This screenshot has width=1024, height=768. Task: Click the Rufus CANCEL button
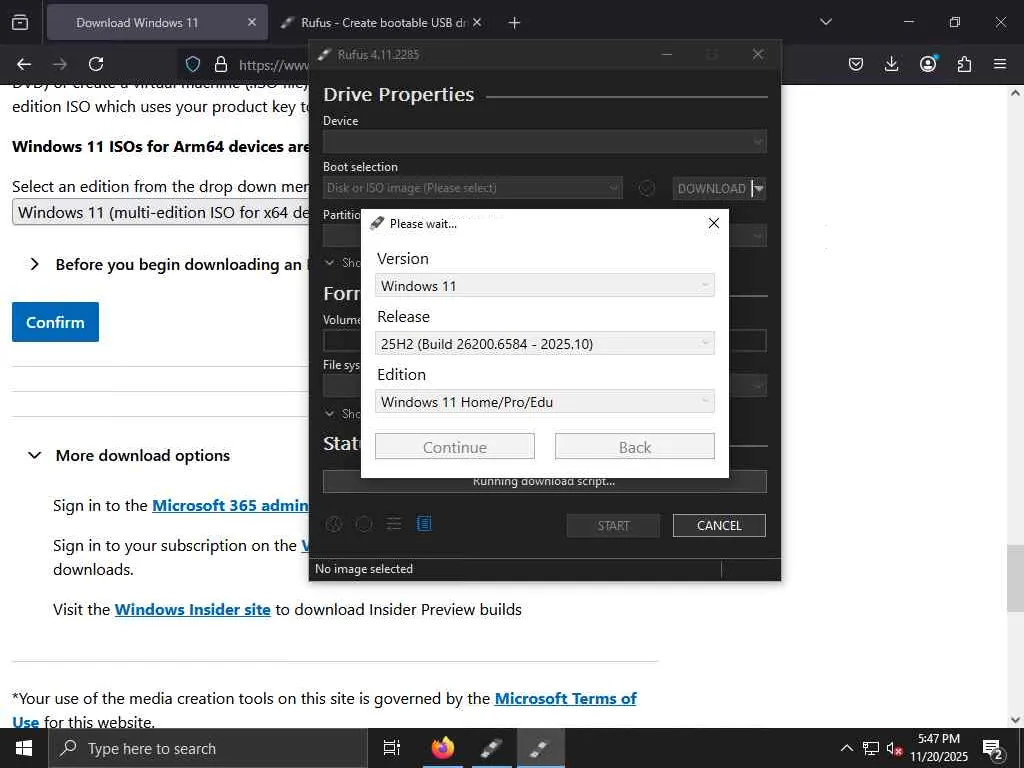pyautogui.click(x=719, y=526)
